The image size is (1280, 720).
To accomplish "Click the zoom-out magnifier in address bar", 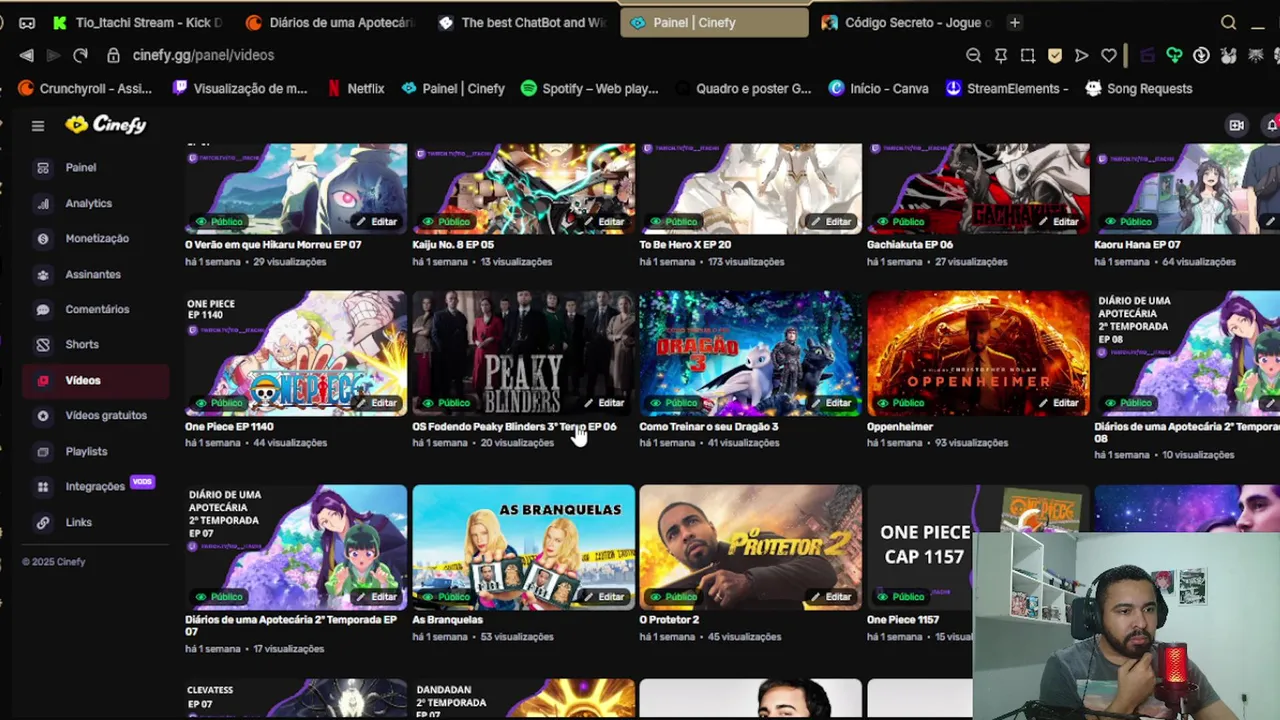I will [x=973, y=56].
